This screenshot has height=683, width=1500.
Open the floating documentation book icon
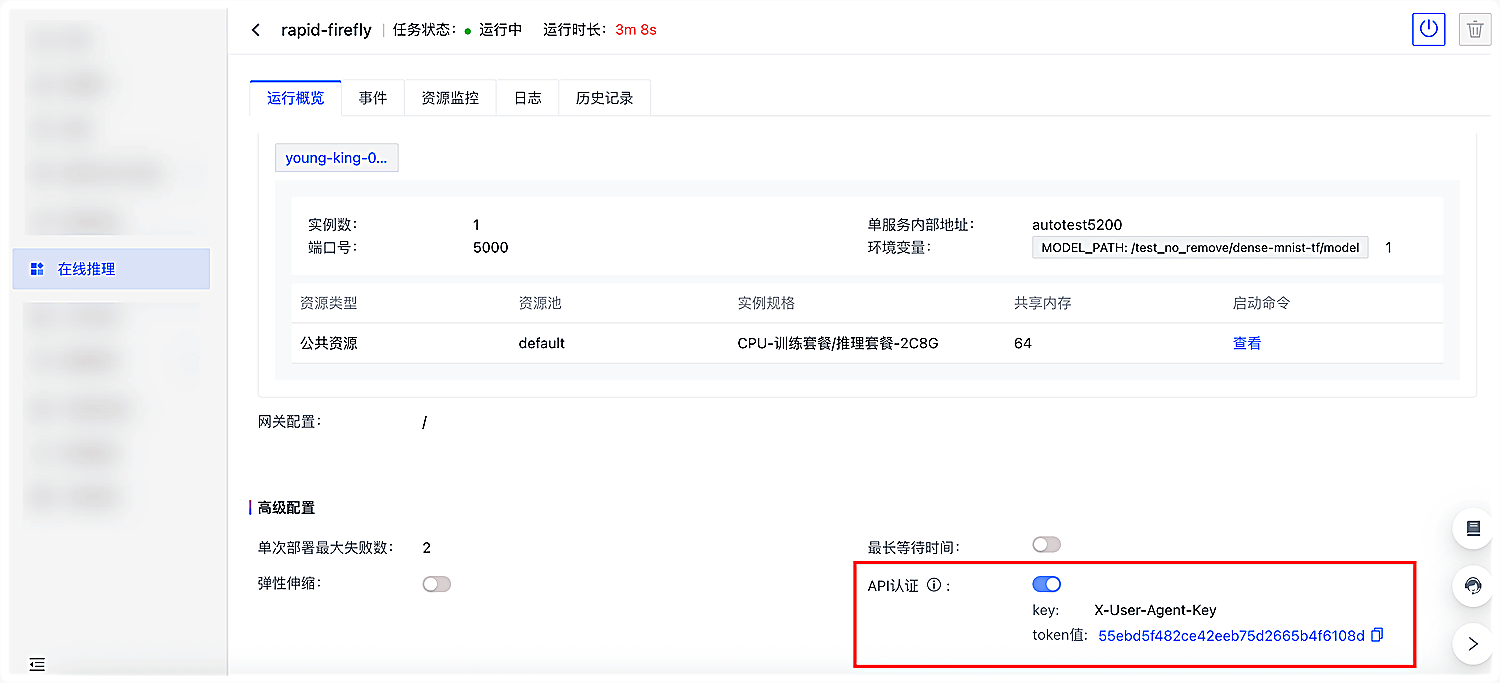pos(1473,529)
